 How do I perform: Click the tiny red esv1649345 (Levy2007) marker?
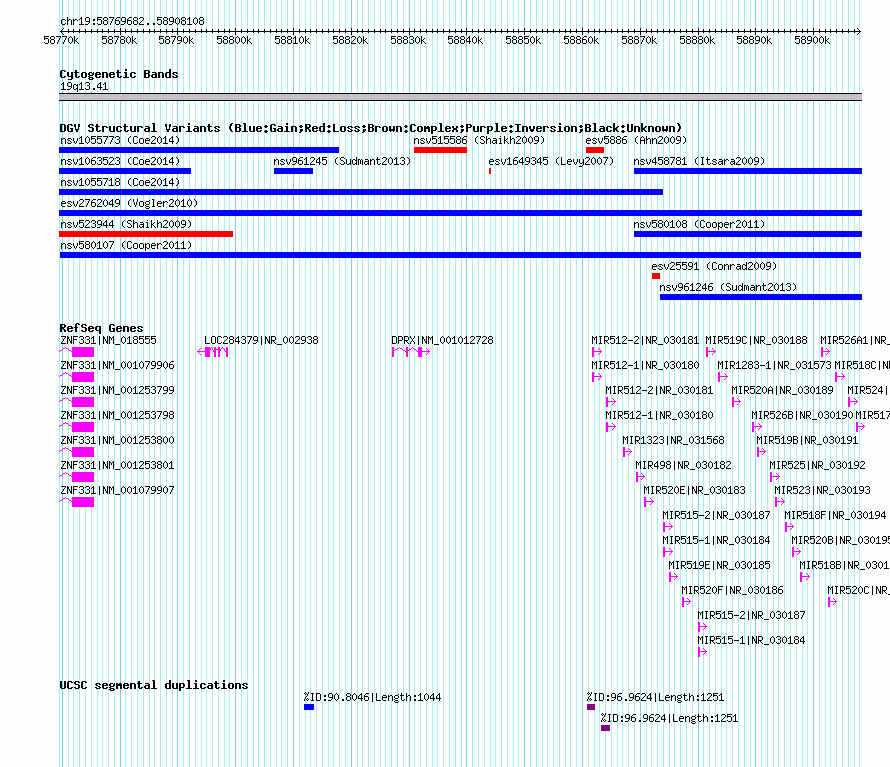[490, 171]
